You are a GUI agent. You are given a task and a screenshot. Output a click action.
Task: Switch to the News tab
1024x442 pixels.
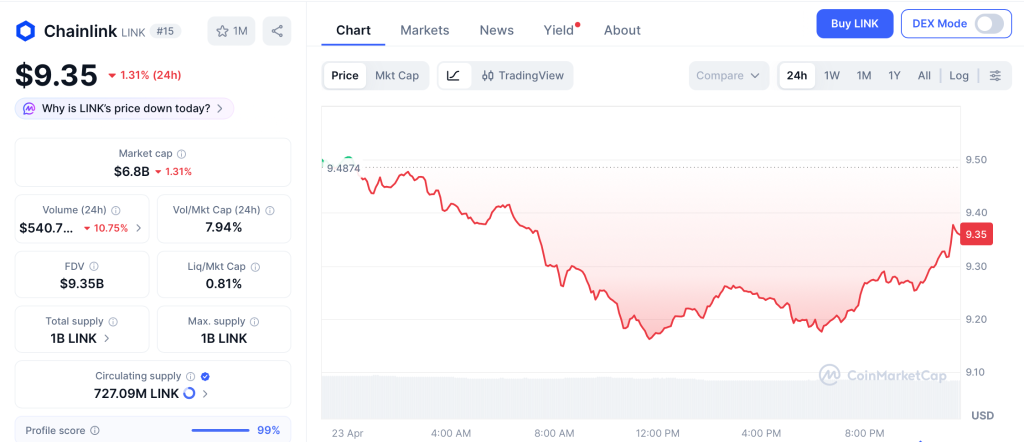pyautogui.click(x=496, y=30)
